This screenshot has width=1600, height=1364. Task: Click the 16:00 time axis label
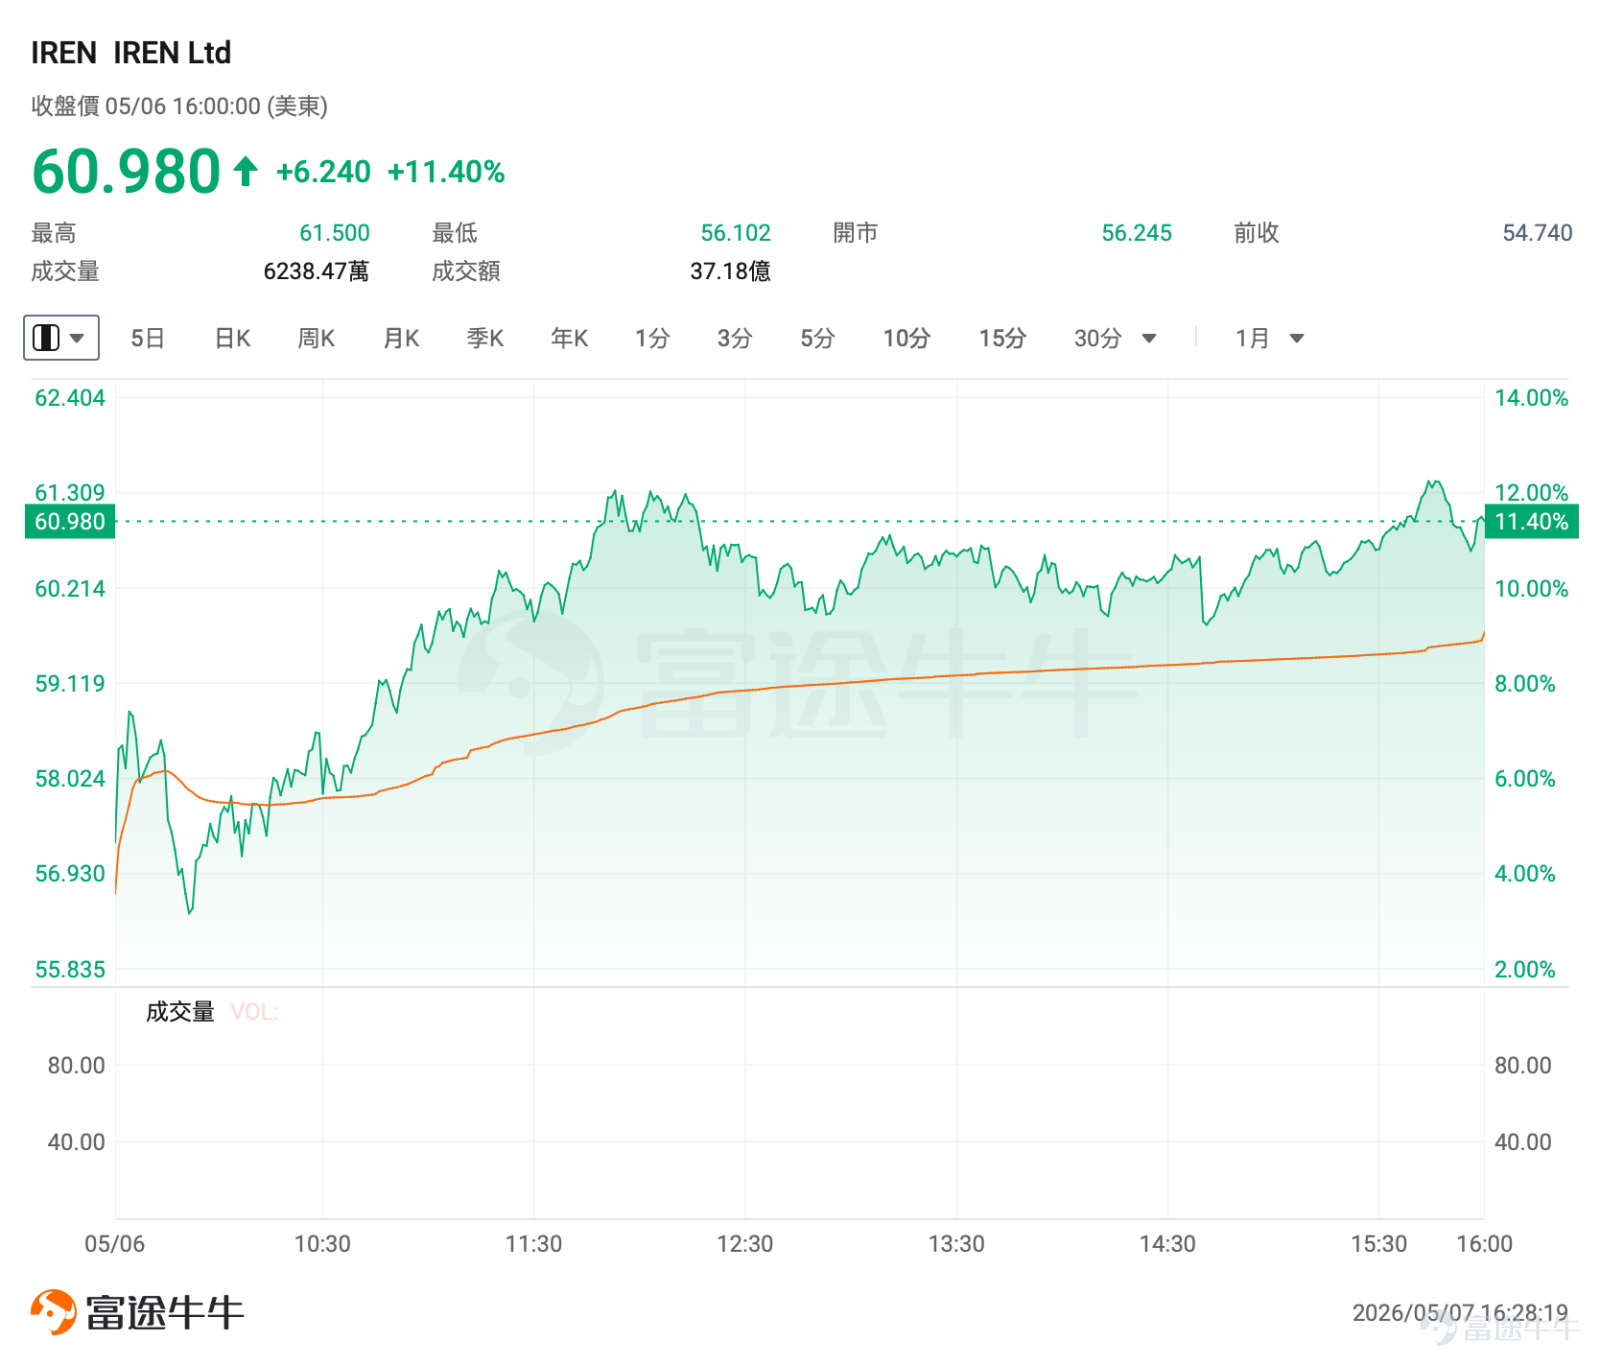coord(1484,1244)
